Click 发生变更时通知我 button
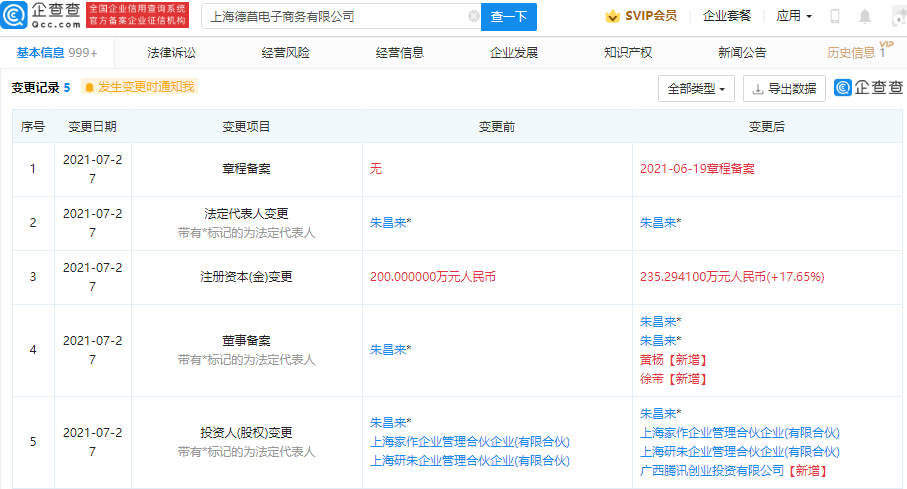This screenshot has height=489, width=907. click(139, 87)
